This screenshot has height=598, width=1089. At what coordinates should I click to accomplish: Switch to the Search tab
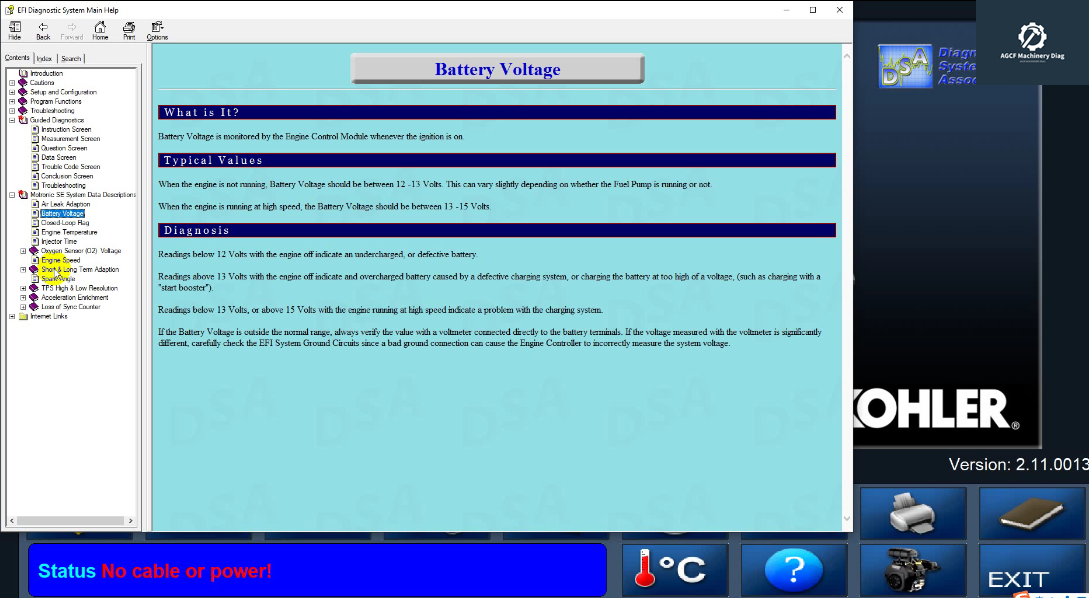[71, 59]
